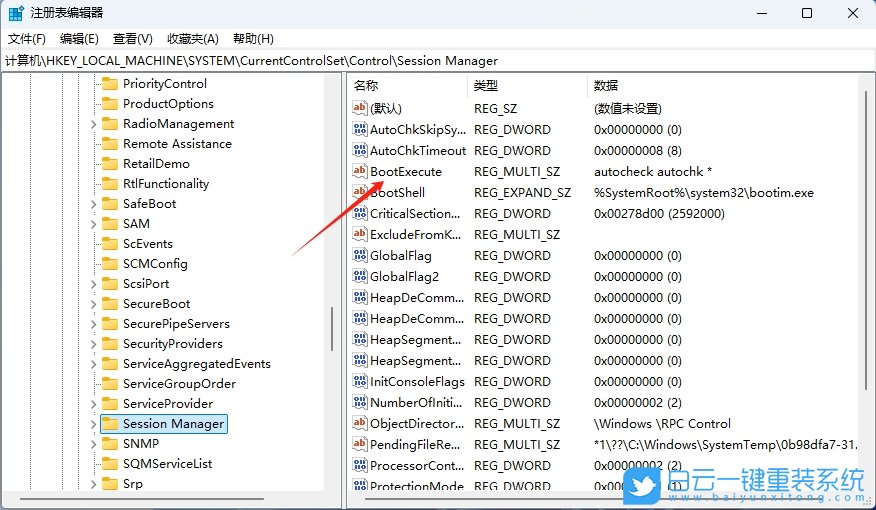The width and height of the screenshot is (876, 510).
Task: Click the 'autocheck autochk *' data cell
Action: [653, 171]
